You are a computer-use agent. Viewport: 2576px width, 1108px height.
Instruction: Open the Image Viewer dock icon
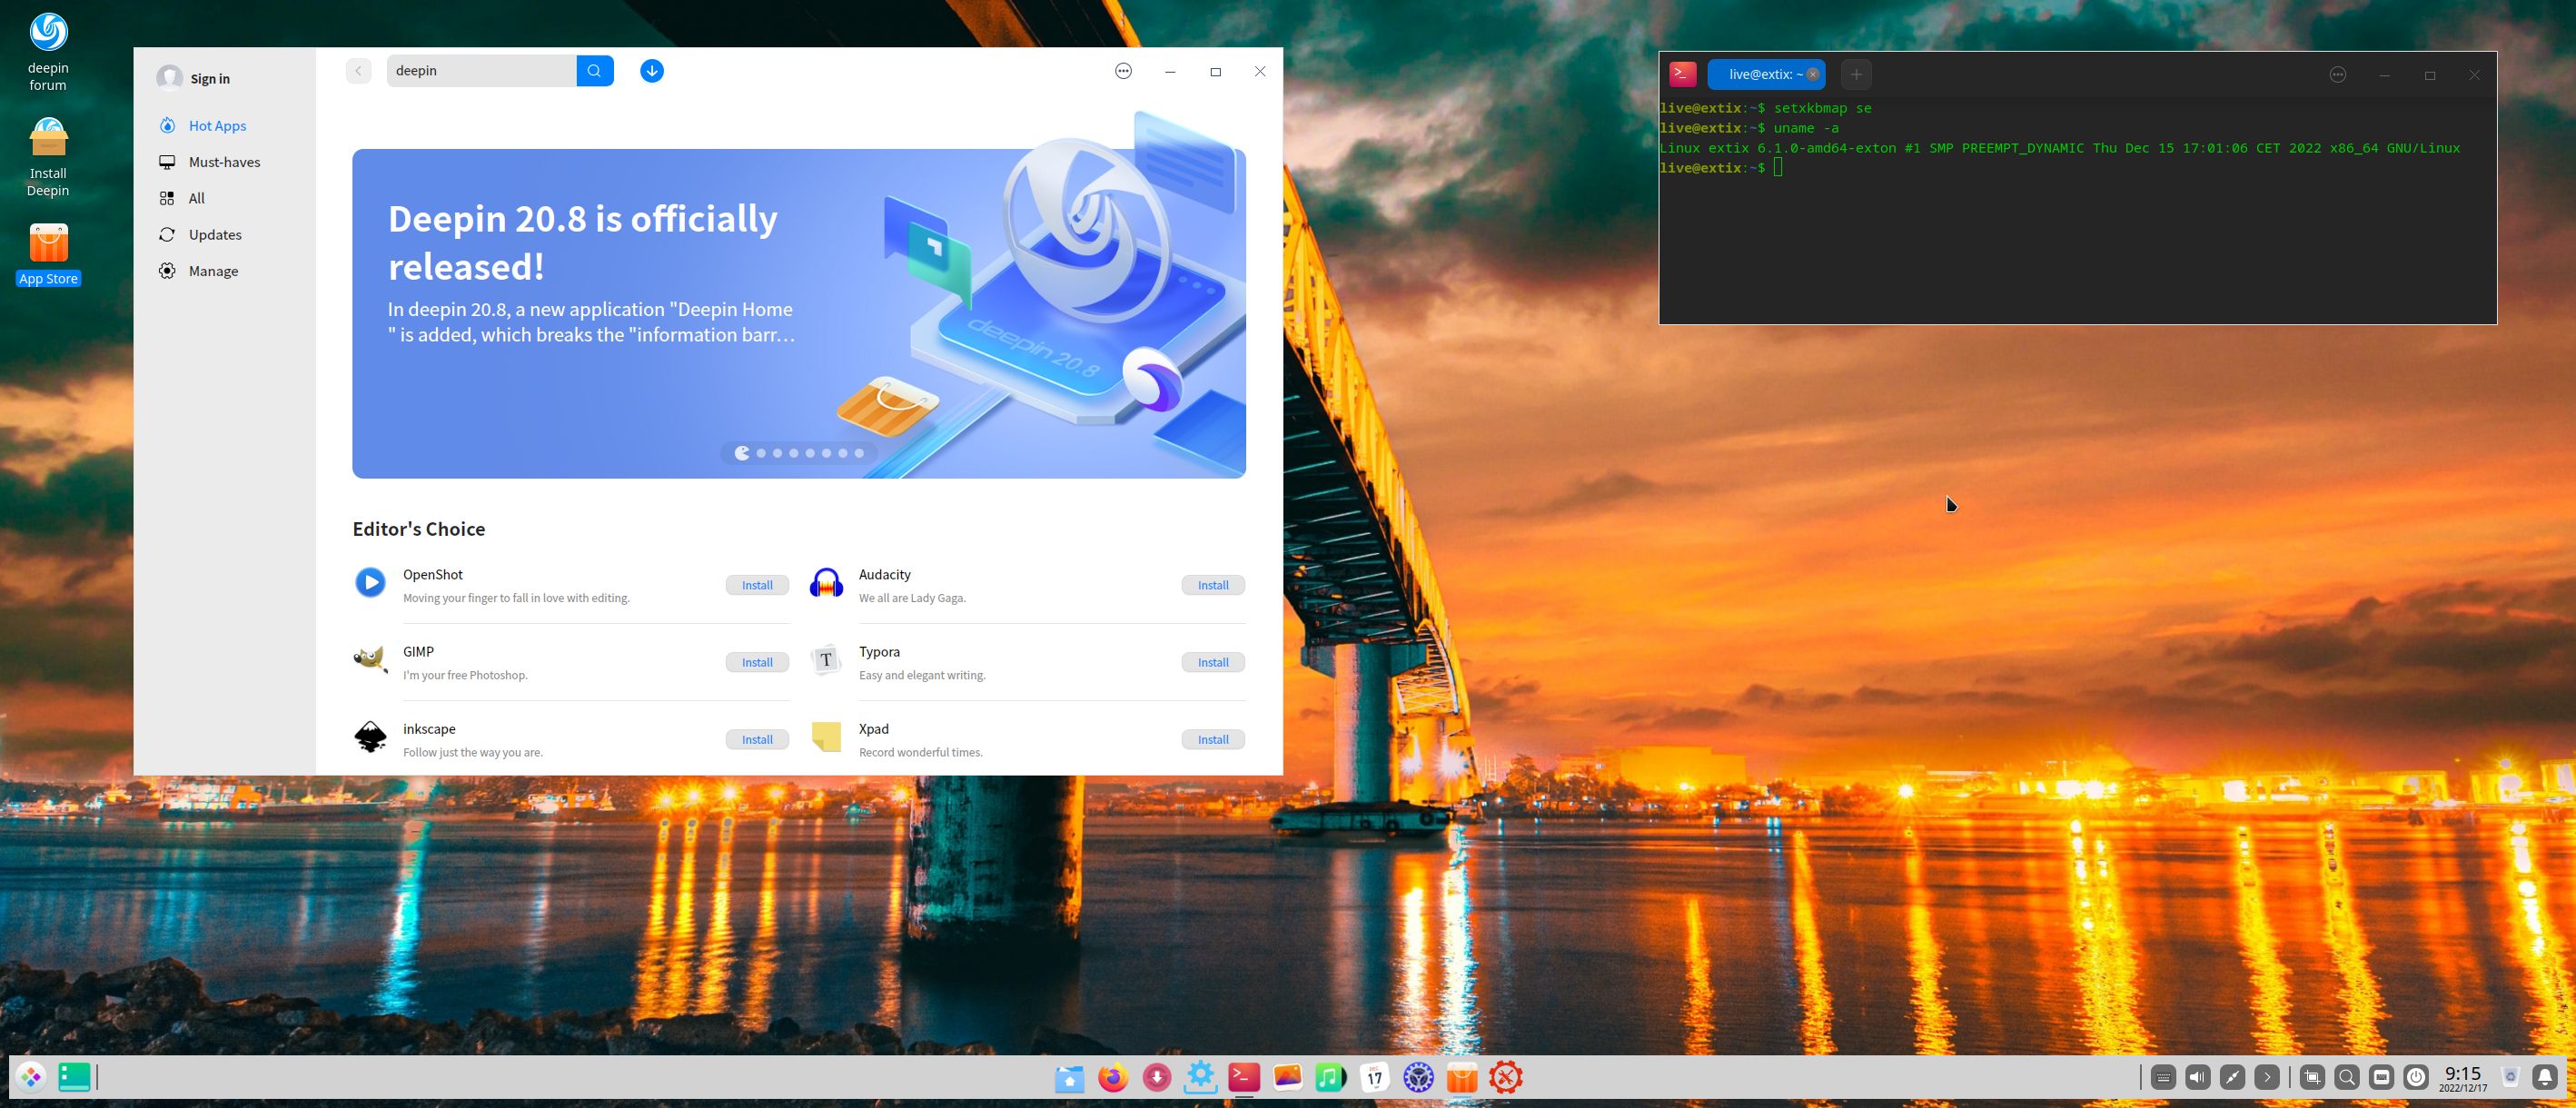click(x=1288, y=1077)
